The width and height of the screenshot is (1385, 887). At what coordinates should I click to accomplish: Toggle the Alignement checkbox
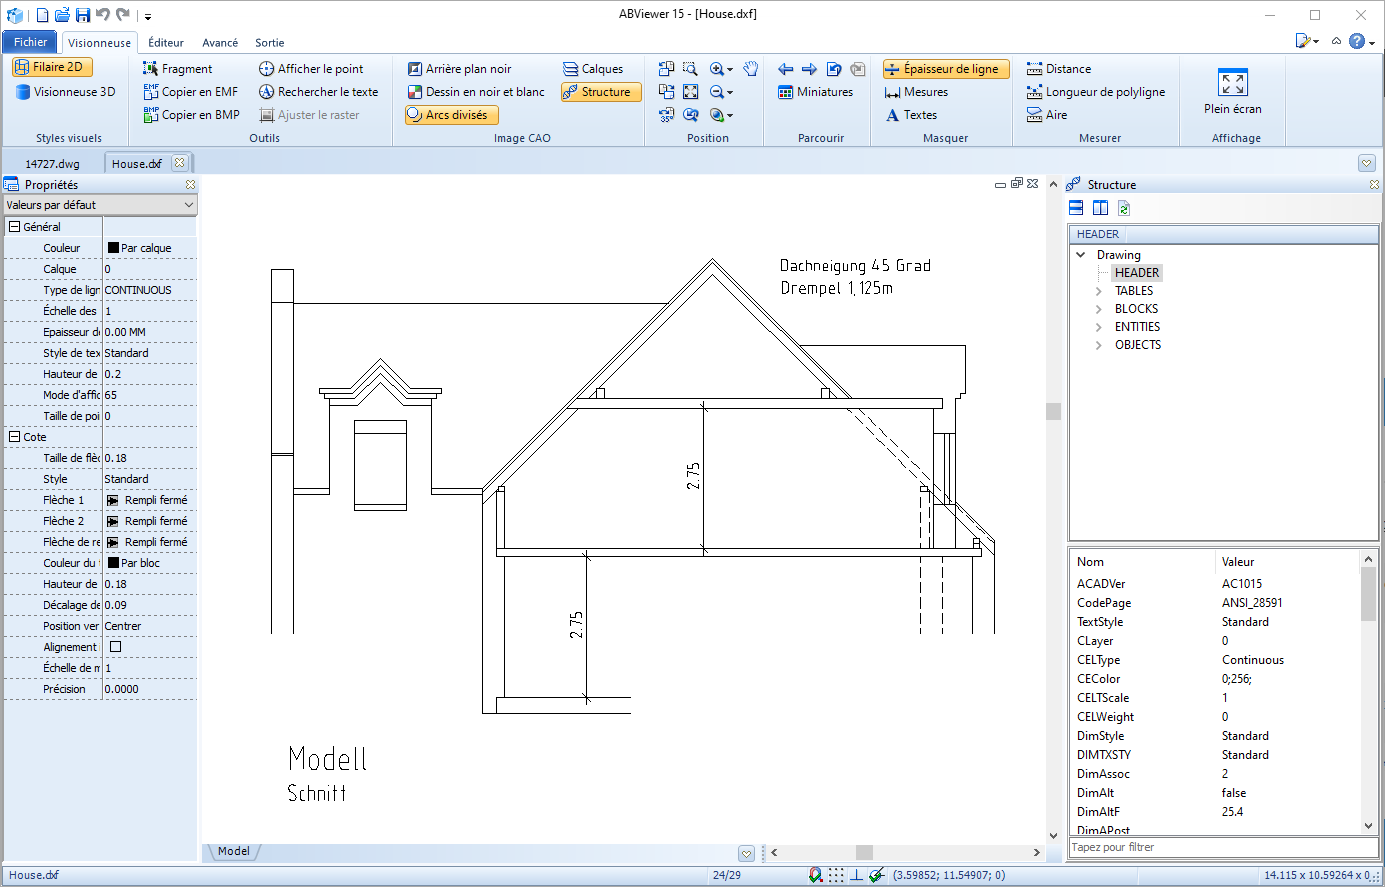click(115, 647)
